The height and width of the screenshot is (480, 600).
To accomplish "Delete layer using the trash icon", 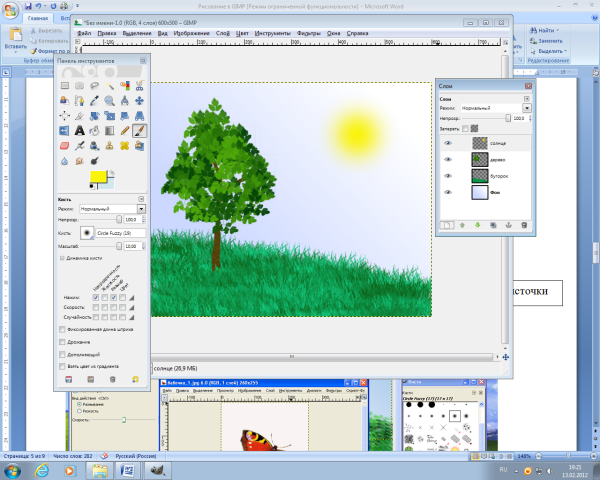I will click(x=524, y=225).
